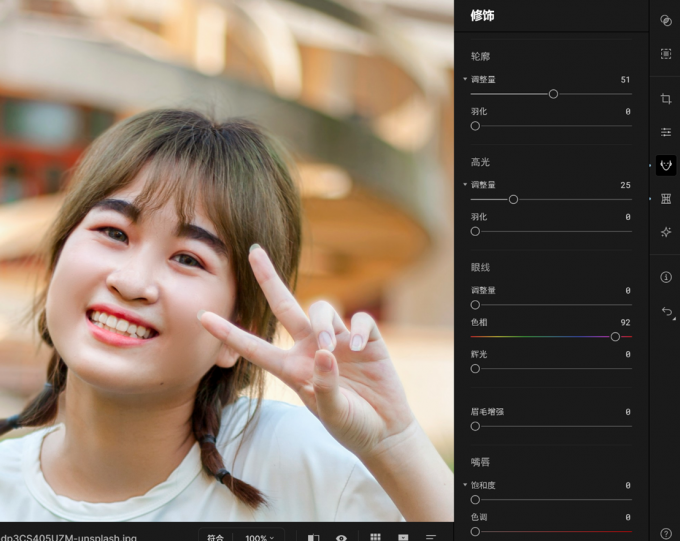Screen dimensions: 680x541
Task: Click the 修饰 panel title
Action: (x=482, y=16)
